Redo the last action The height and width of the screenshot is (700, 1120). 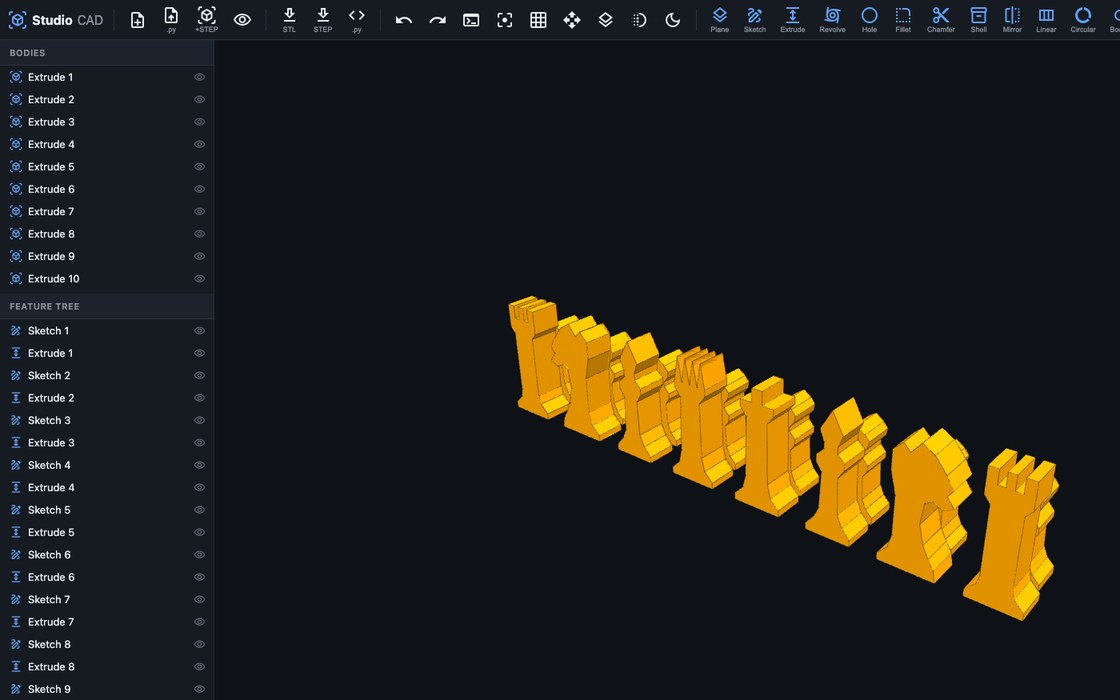tap(437, 20)
